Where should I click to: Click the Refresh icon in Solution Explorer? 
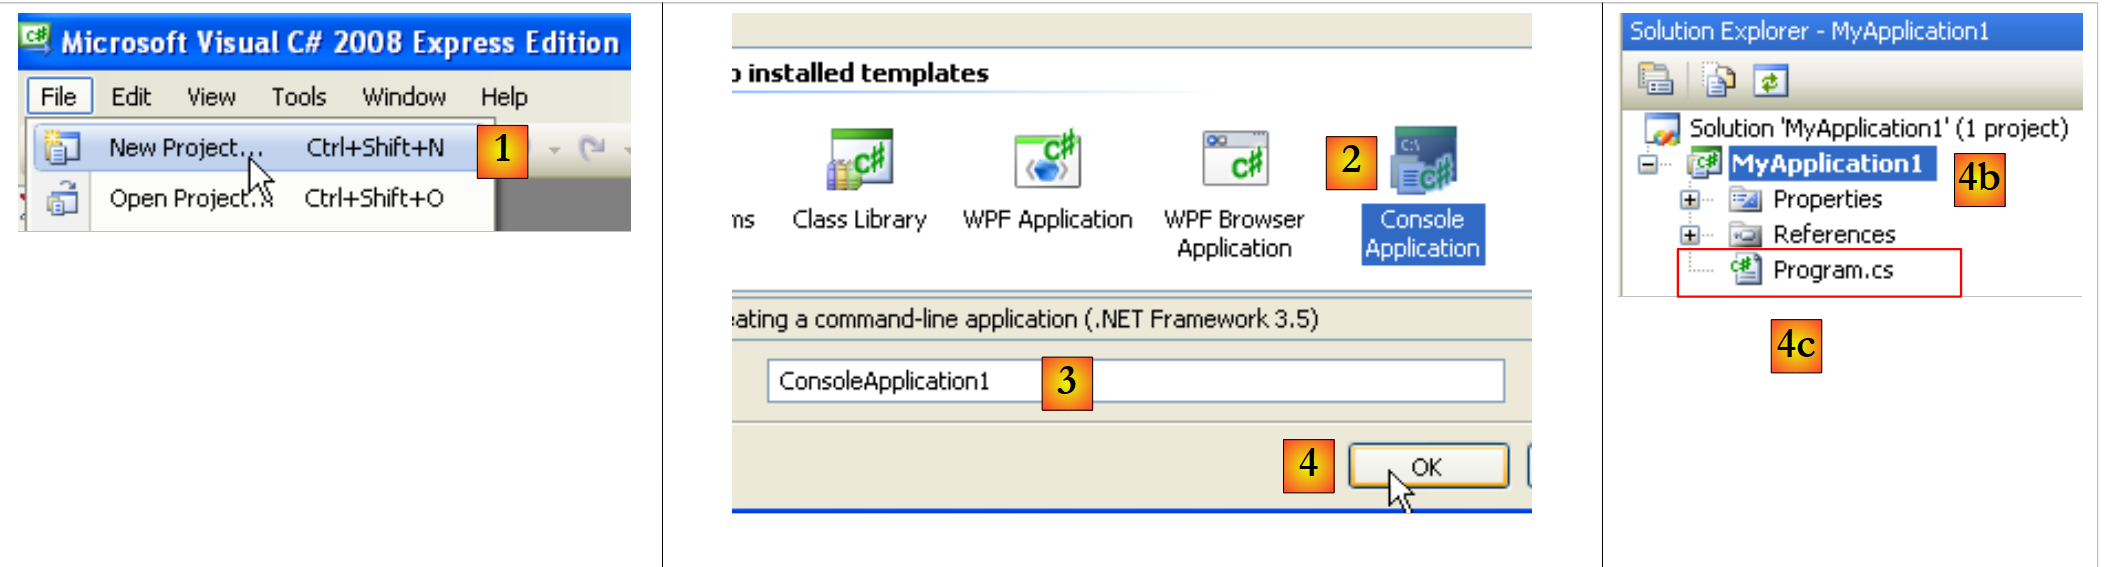coord(1770,80)
